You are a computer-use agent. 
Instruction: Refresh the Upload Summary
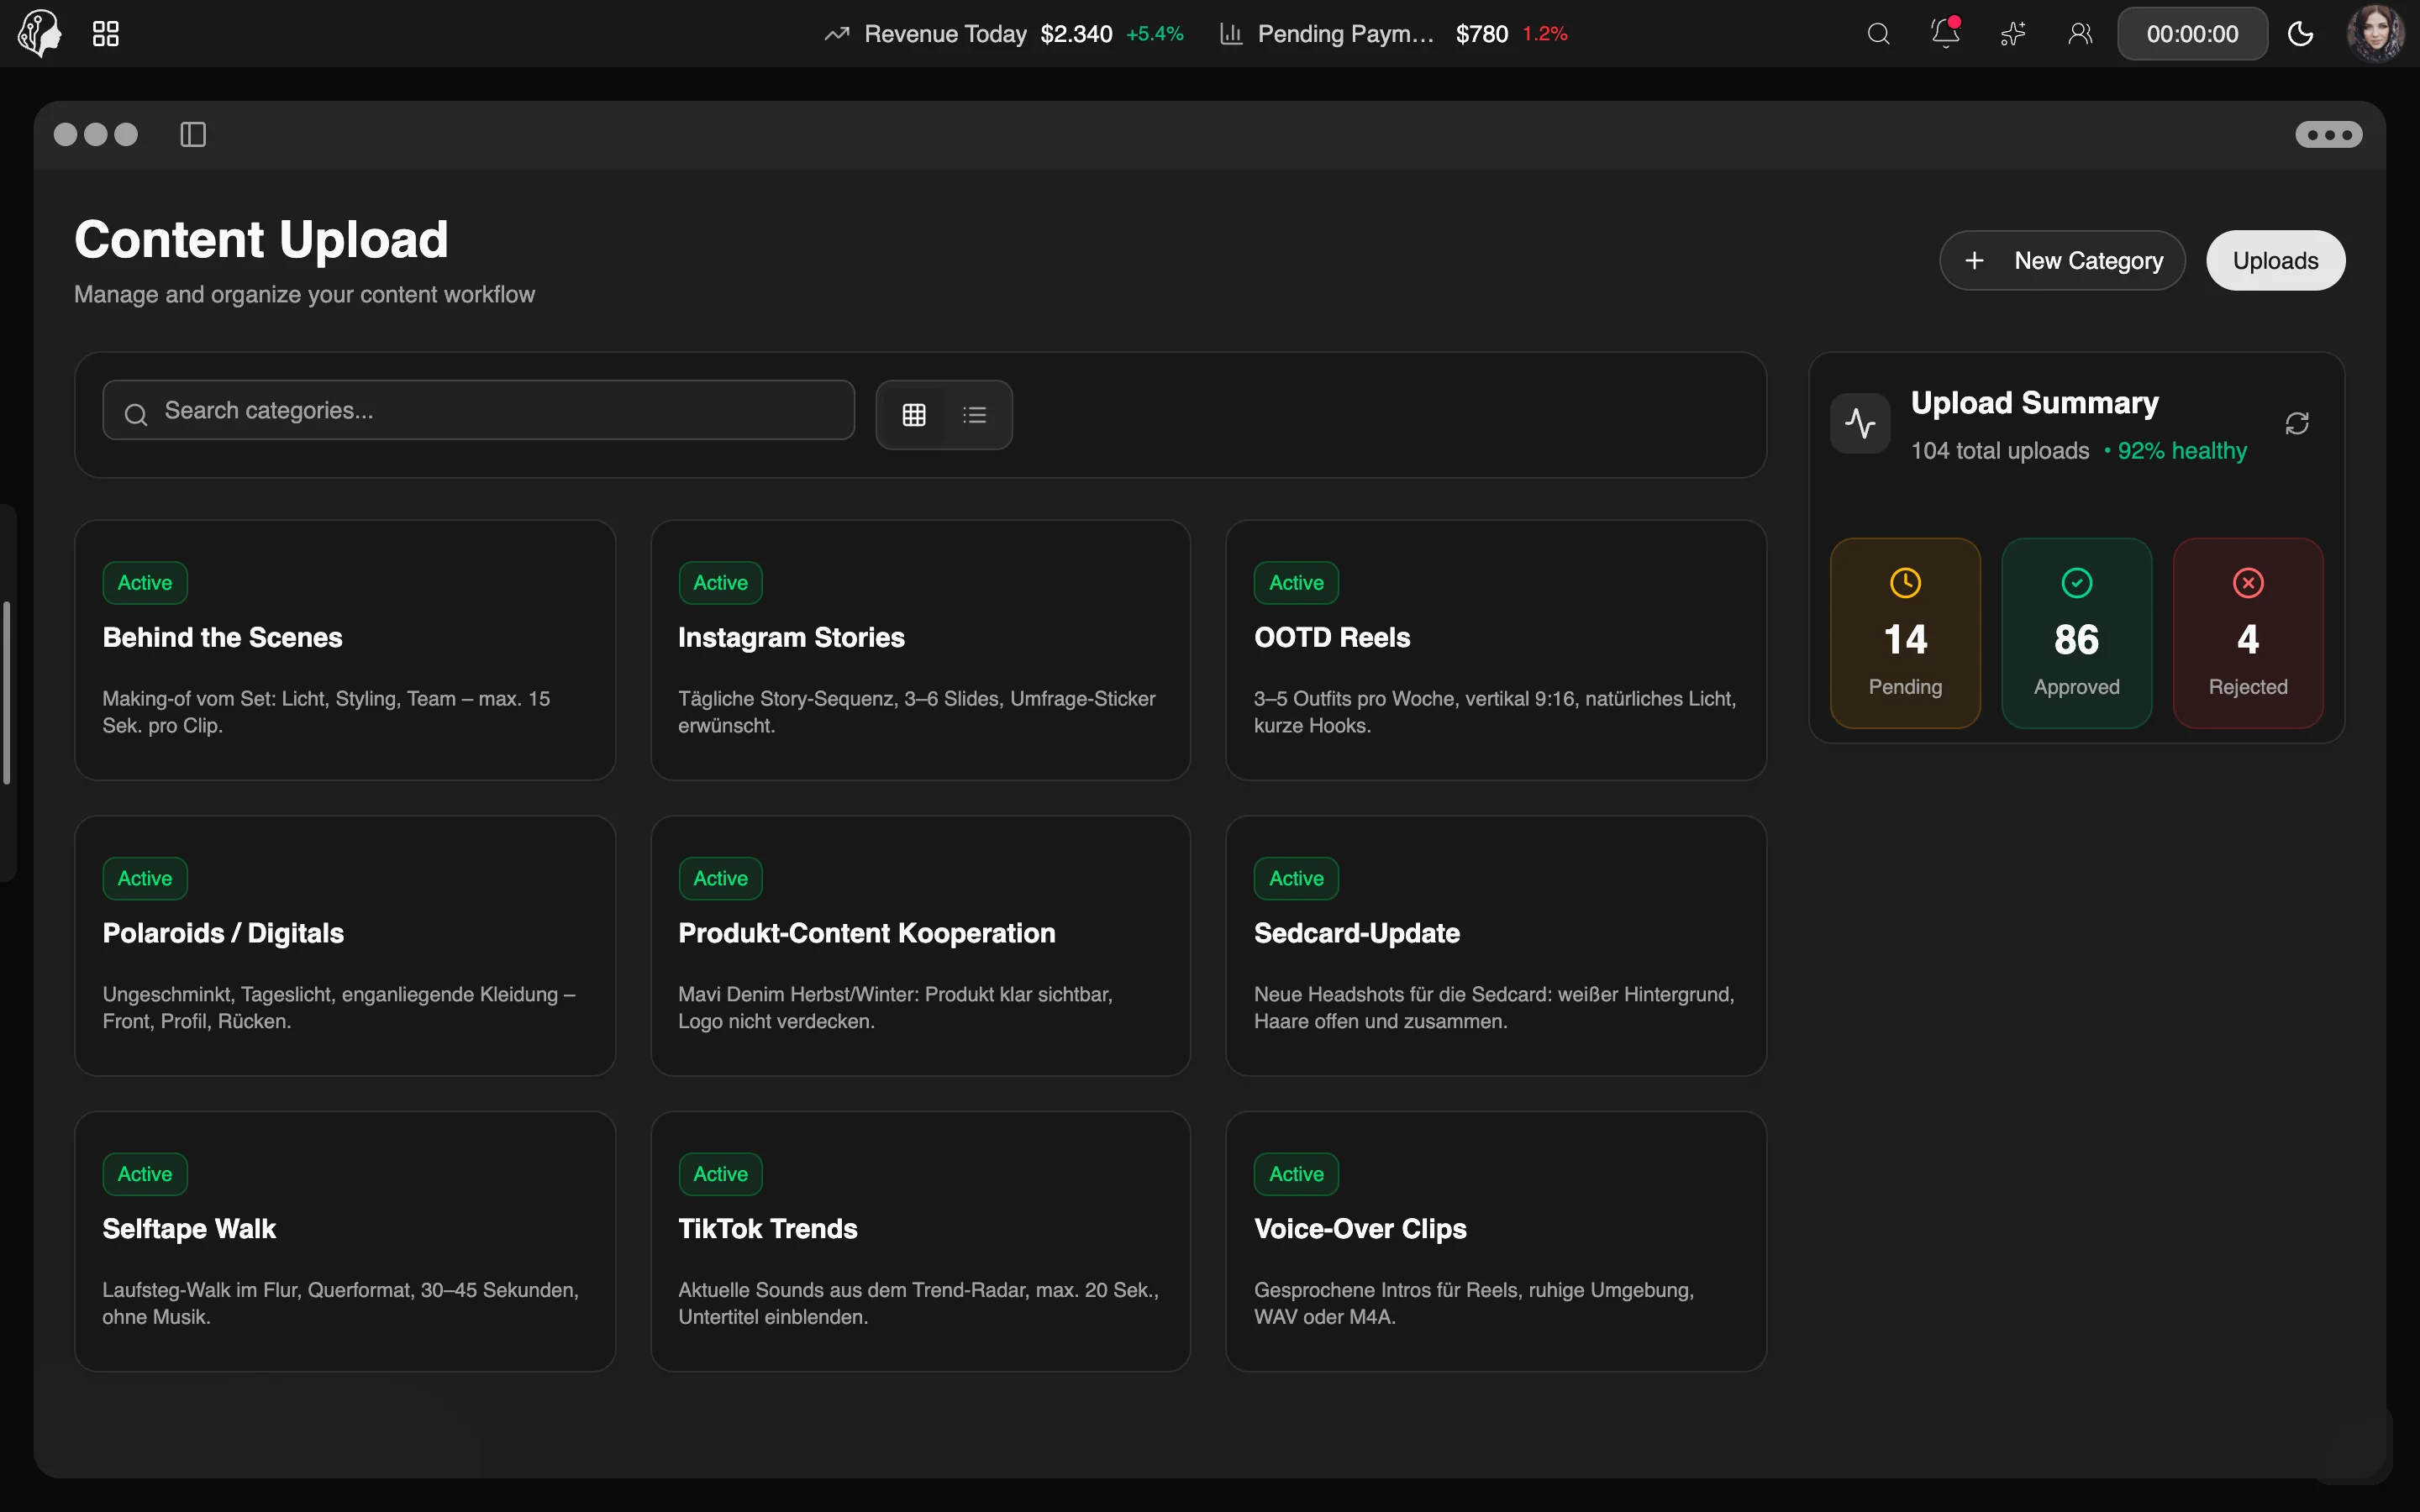[x=2297, y=424]
